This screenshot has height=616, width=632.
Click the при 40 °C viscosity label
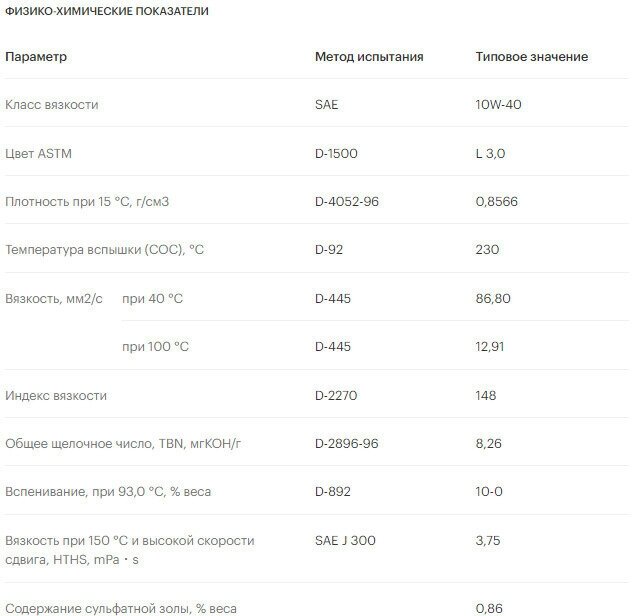(153, 299)
